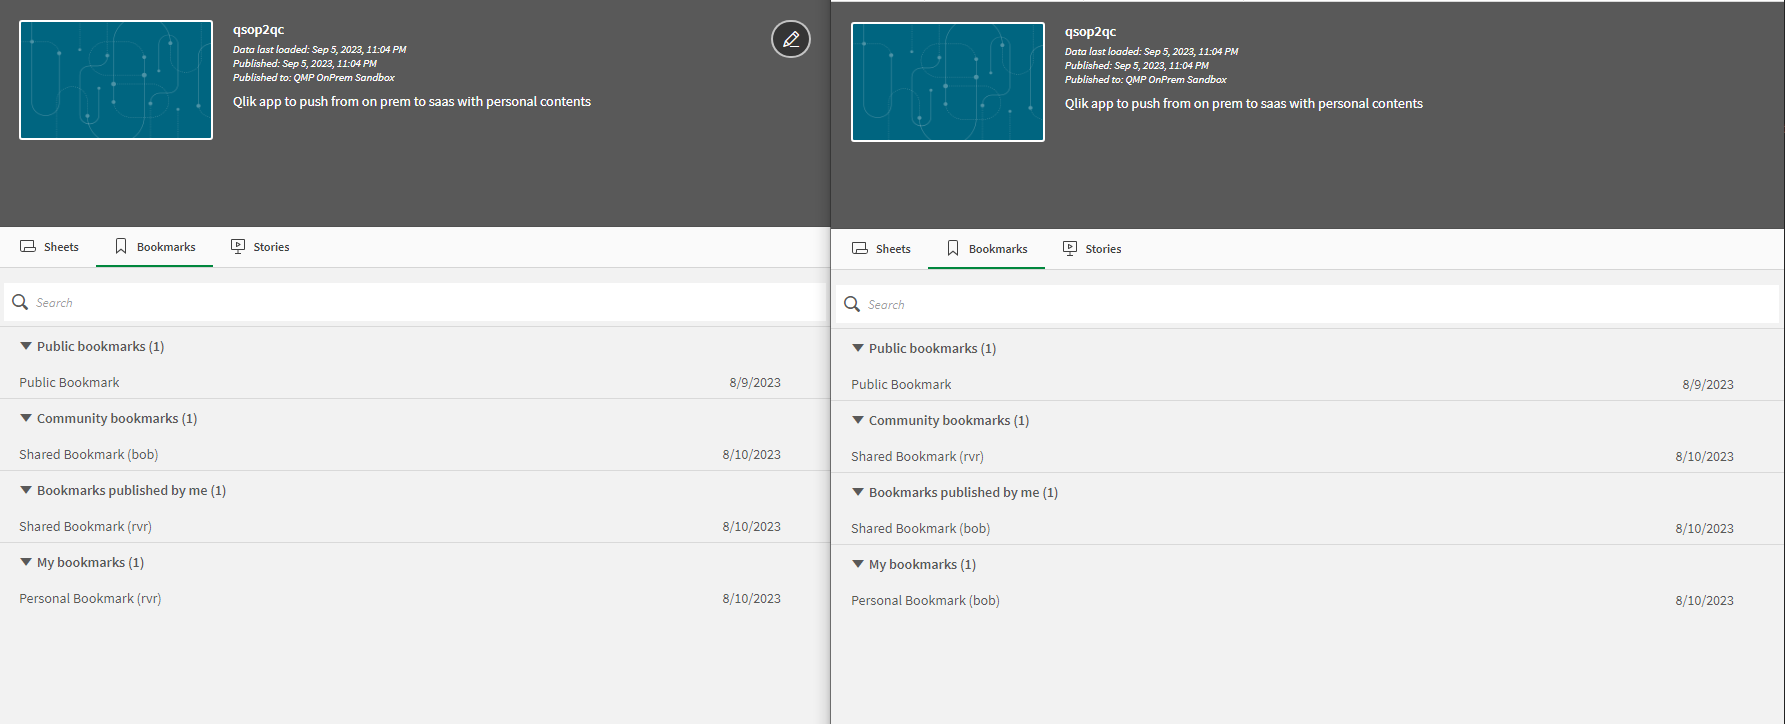Screen dimensions: 1785x724
Task: Open the app thumbnail in left window
Action: pyautogui.click(x=116, y=80)
